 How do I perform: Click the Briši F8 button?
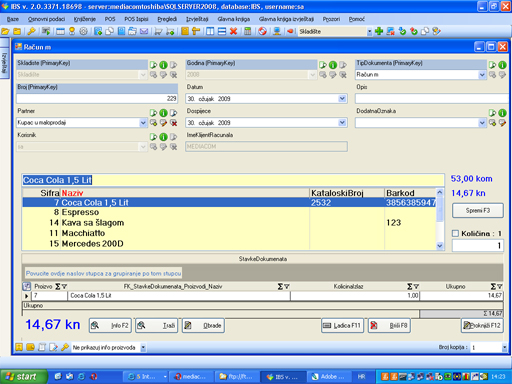[389, 325]
